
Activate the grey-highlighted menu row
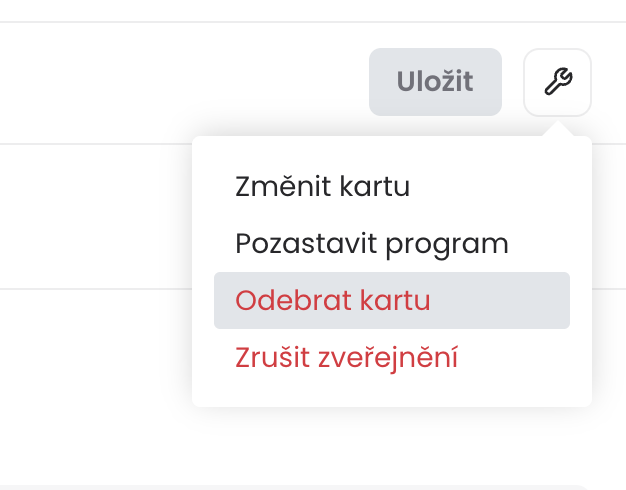tap(392, 300)
